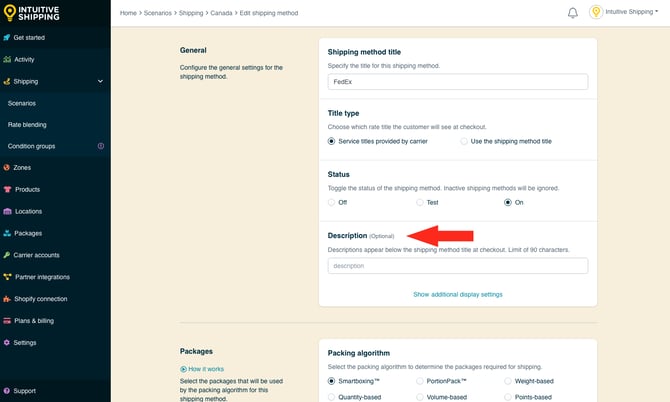The image size is (670, 402).
Task: Click Canada breadcrumb link
Action: click(x=221, y=13)
